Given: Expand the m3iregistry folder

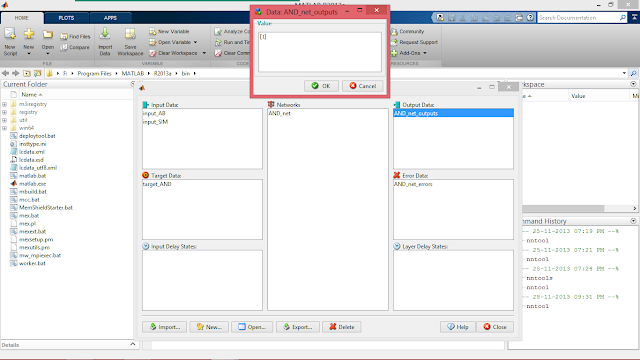Looking at the screenshot, I should coord(4,104).
